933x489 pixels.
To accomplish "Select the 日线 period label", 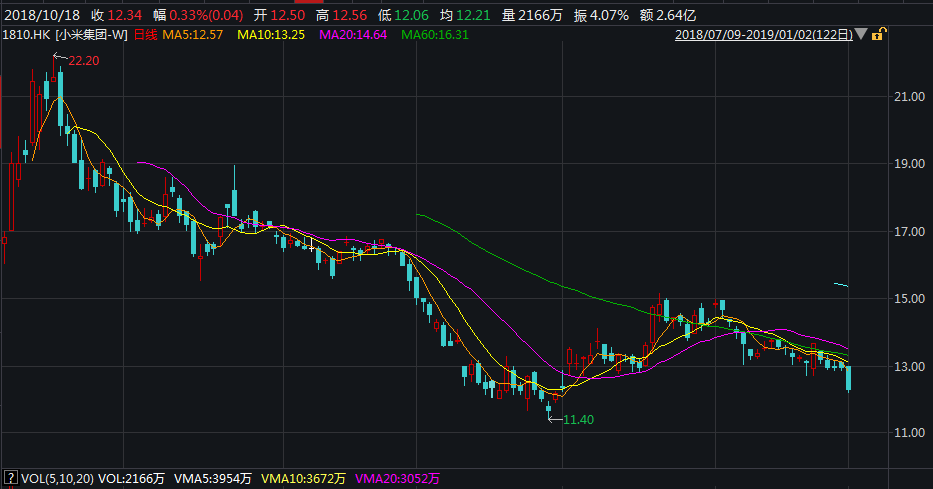I will tap(145, 35).
